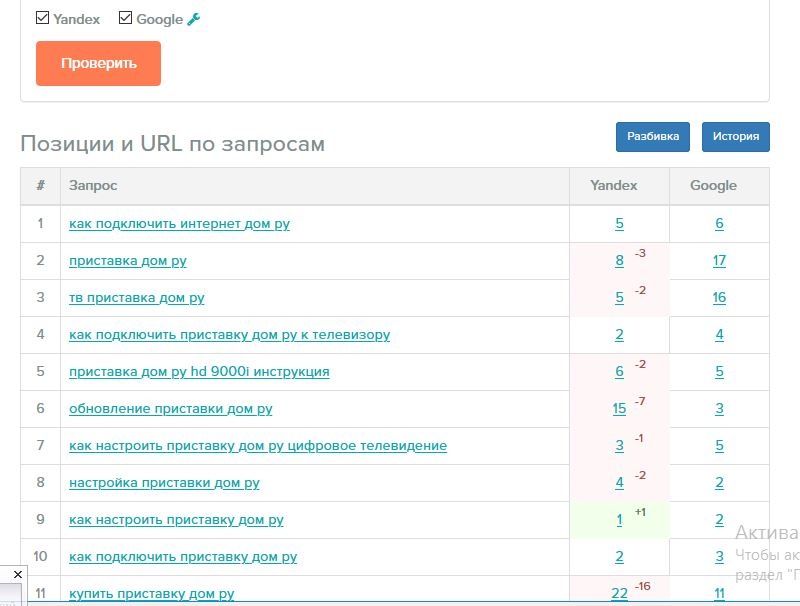Click the wrench icon next to Google
Image resolution: width=800 pixels, height=606 pixels.
click(194, 19)
